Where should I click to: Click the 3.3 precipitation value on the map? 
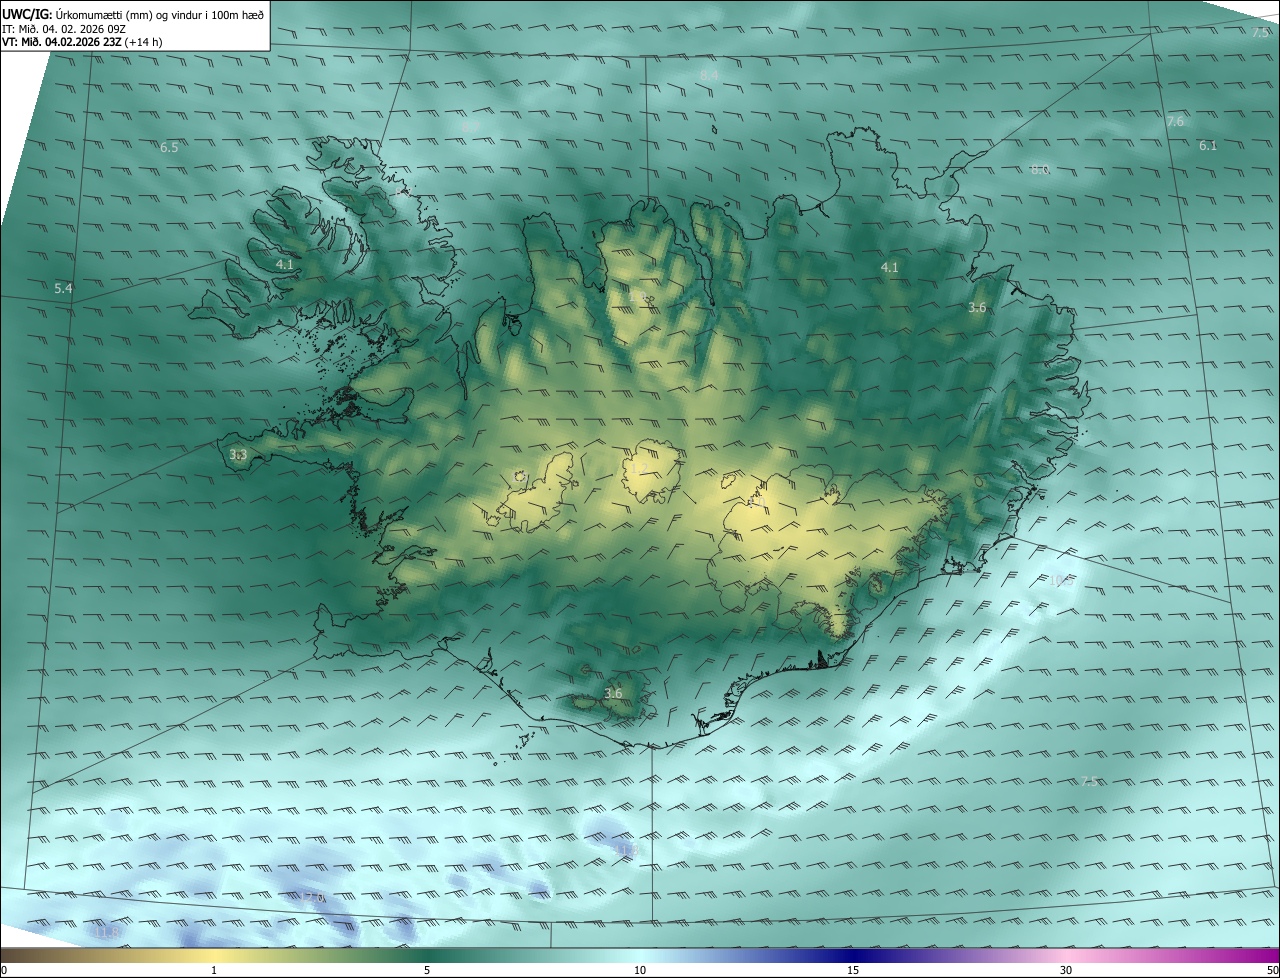[x=238, y=455]
